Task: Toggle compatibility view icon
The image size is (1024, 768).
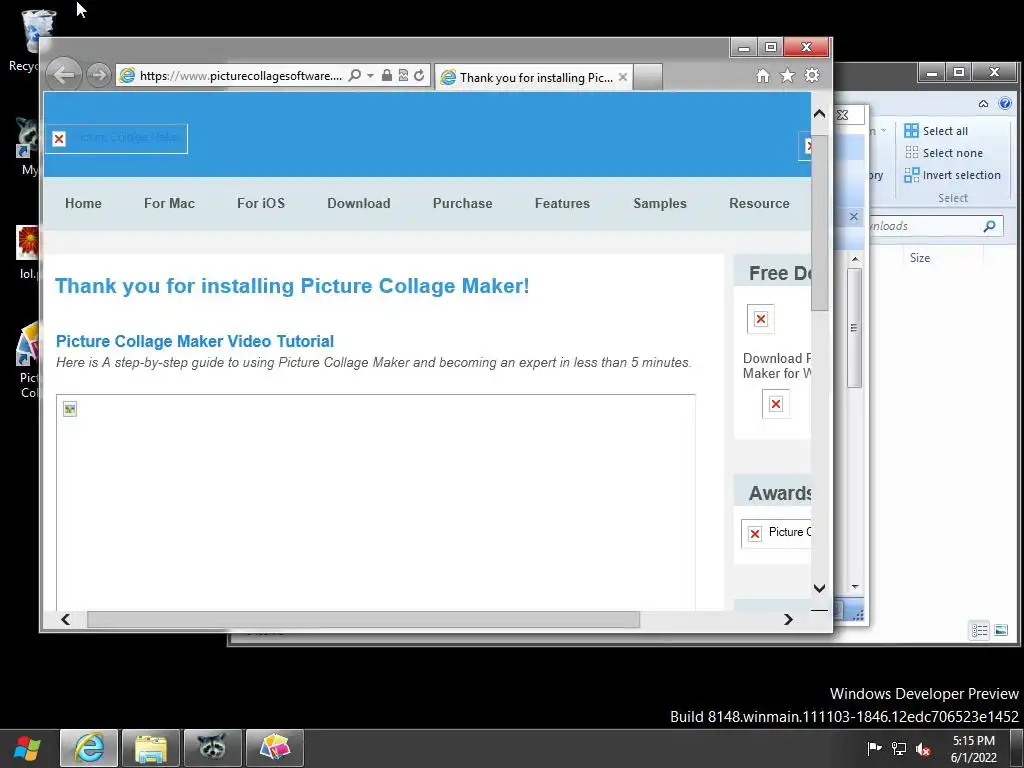Action: pos(403,75)
